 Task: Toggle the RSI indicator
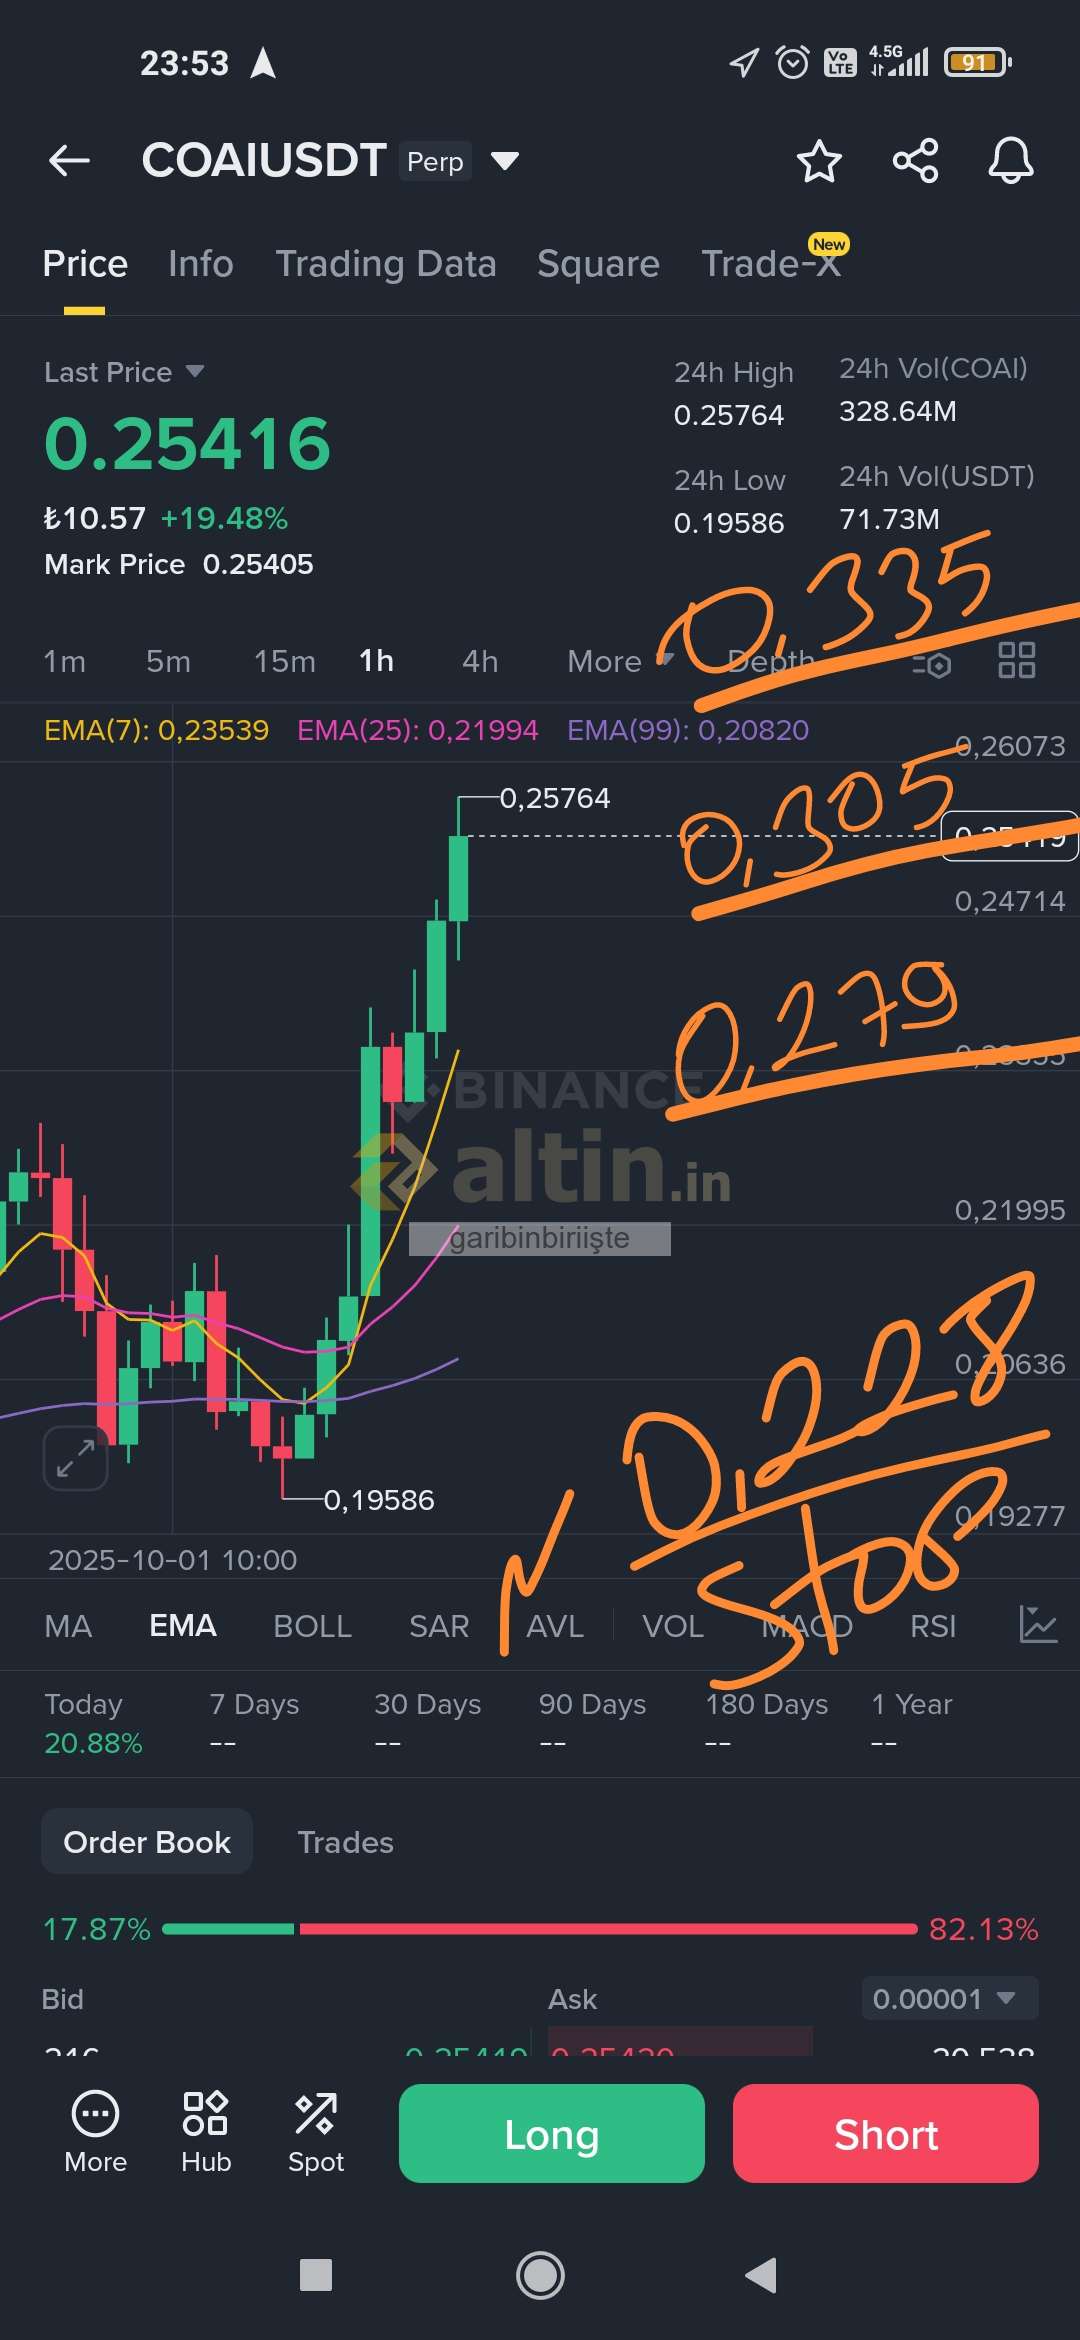[933, 1626]
